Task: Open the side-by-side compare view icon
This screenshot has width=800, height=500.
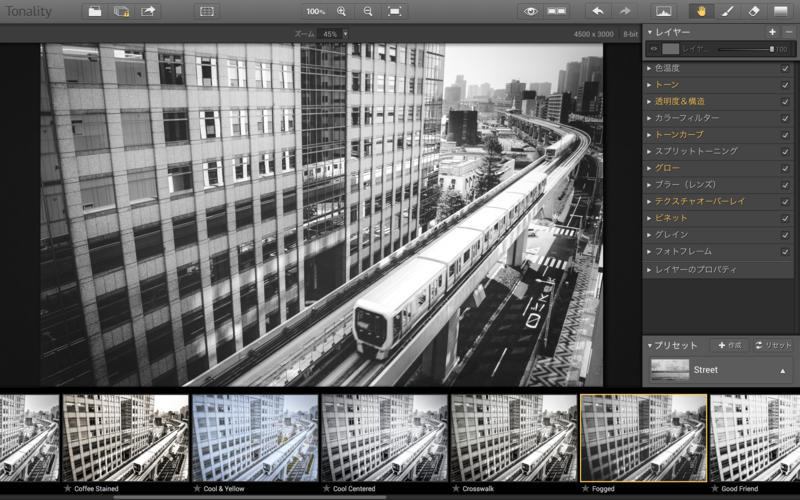Action: click(556, 11)
